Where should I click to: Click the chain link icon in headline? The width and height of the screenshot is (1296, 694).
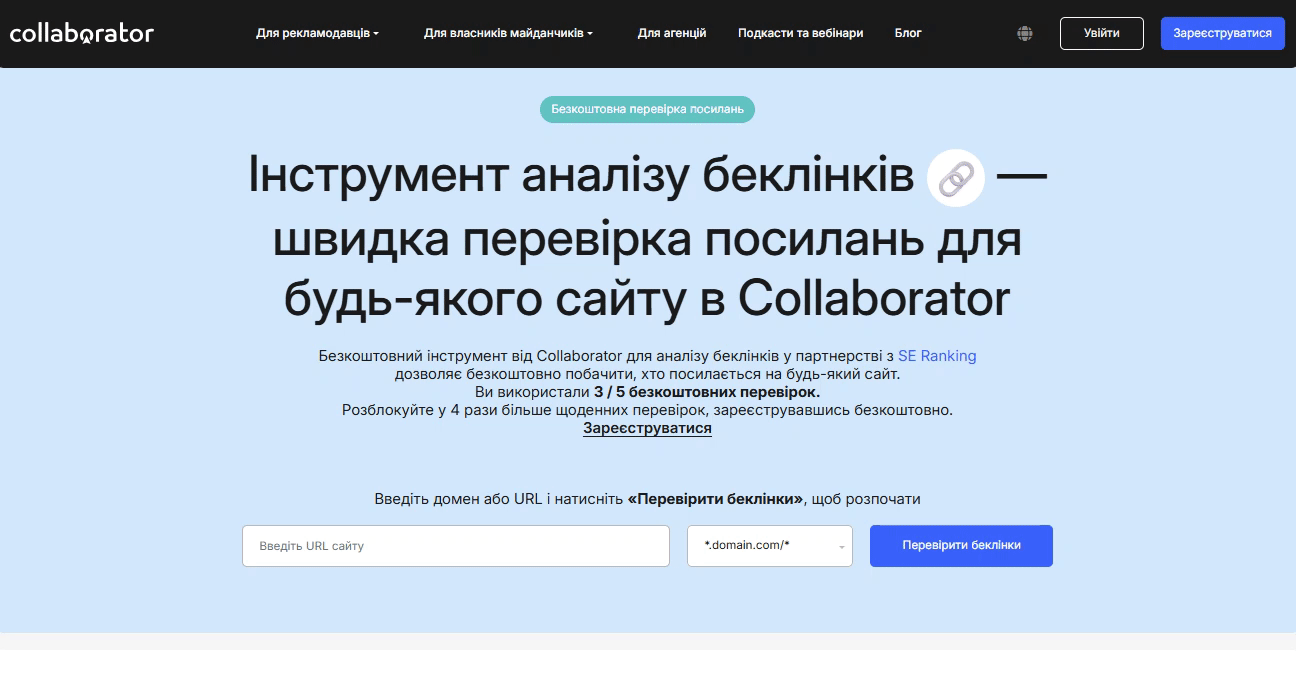(956, 179)
